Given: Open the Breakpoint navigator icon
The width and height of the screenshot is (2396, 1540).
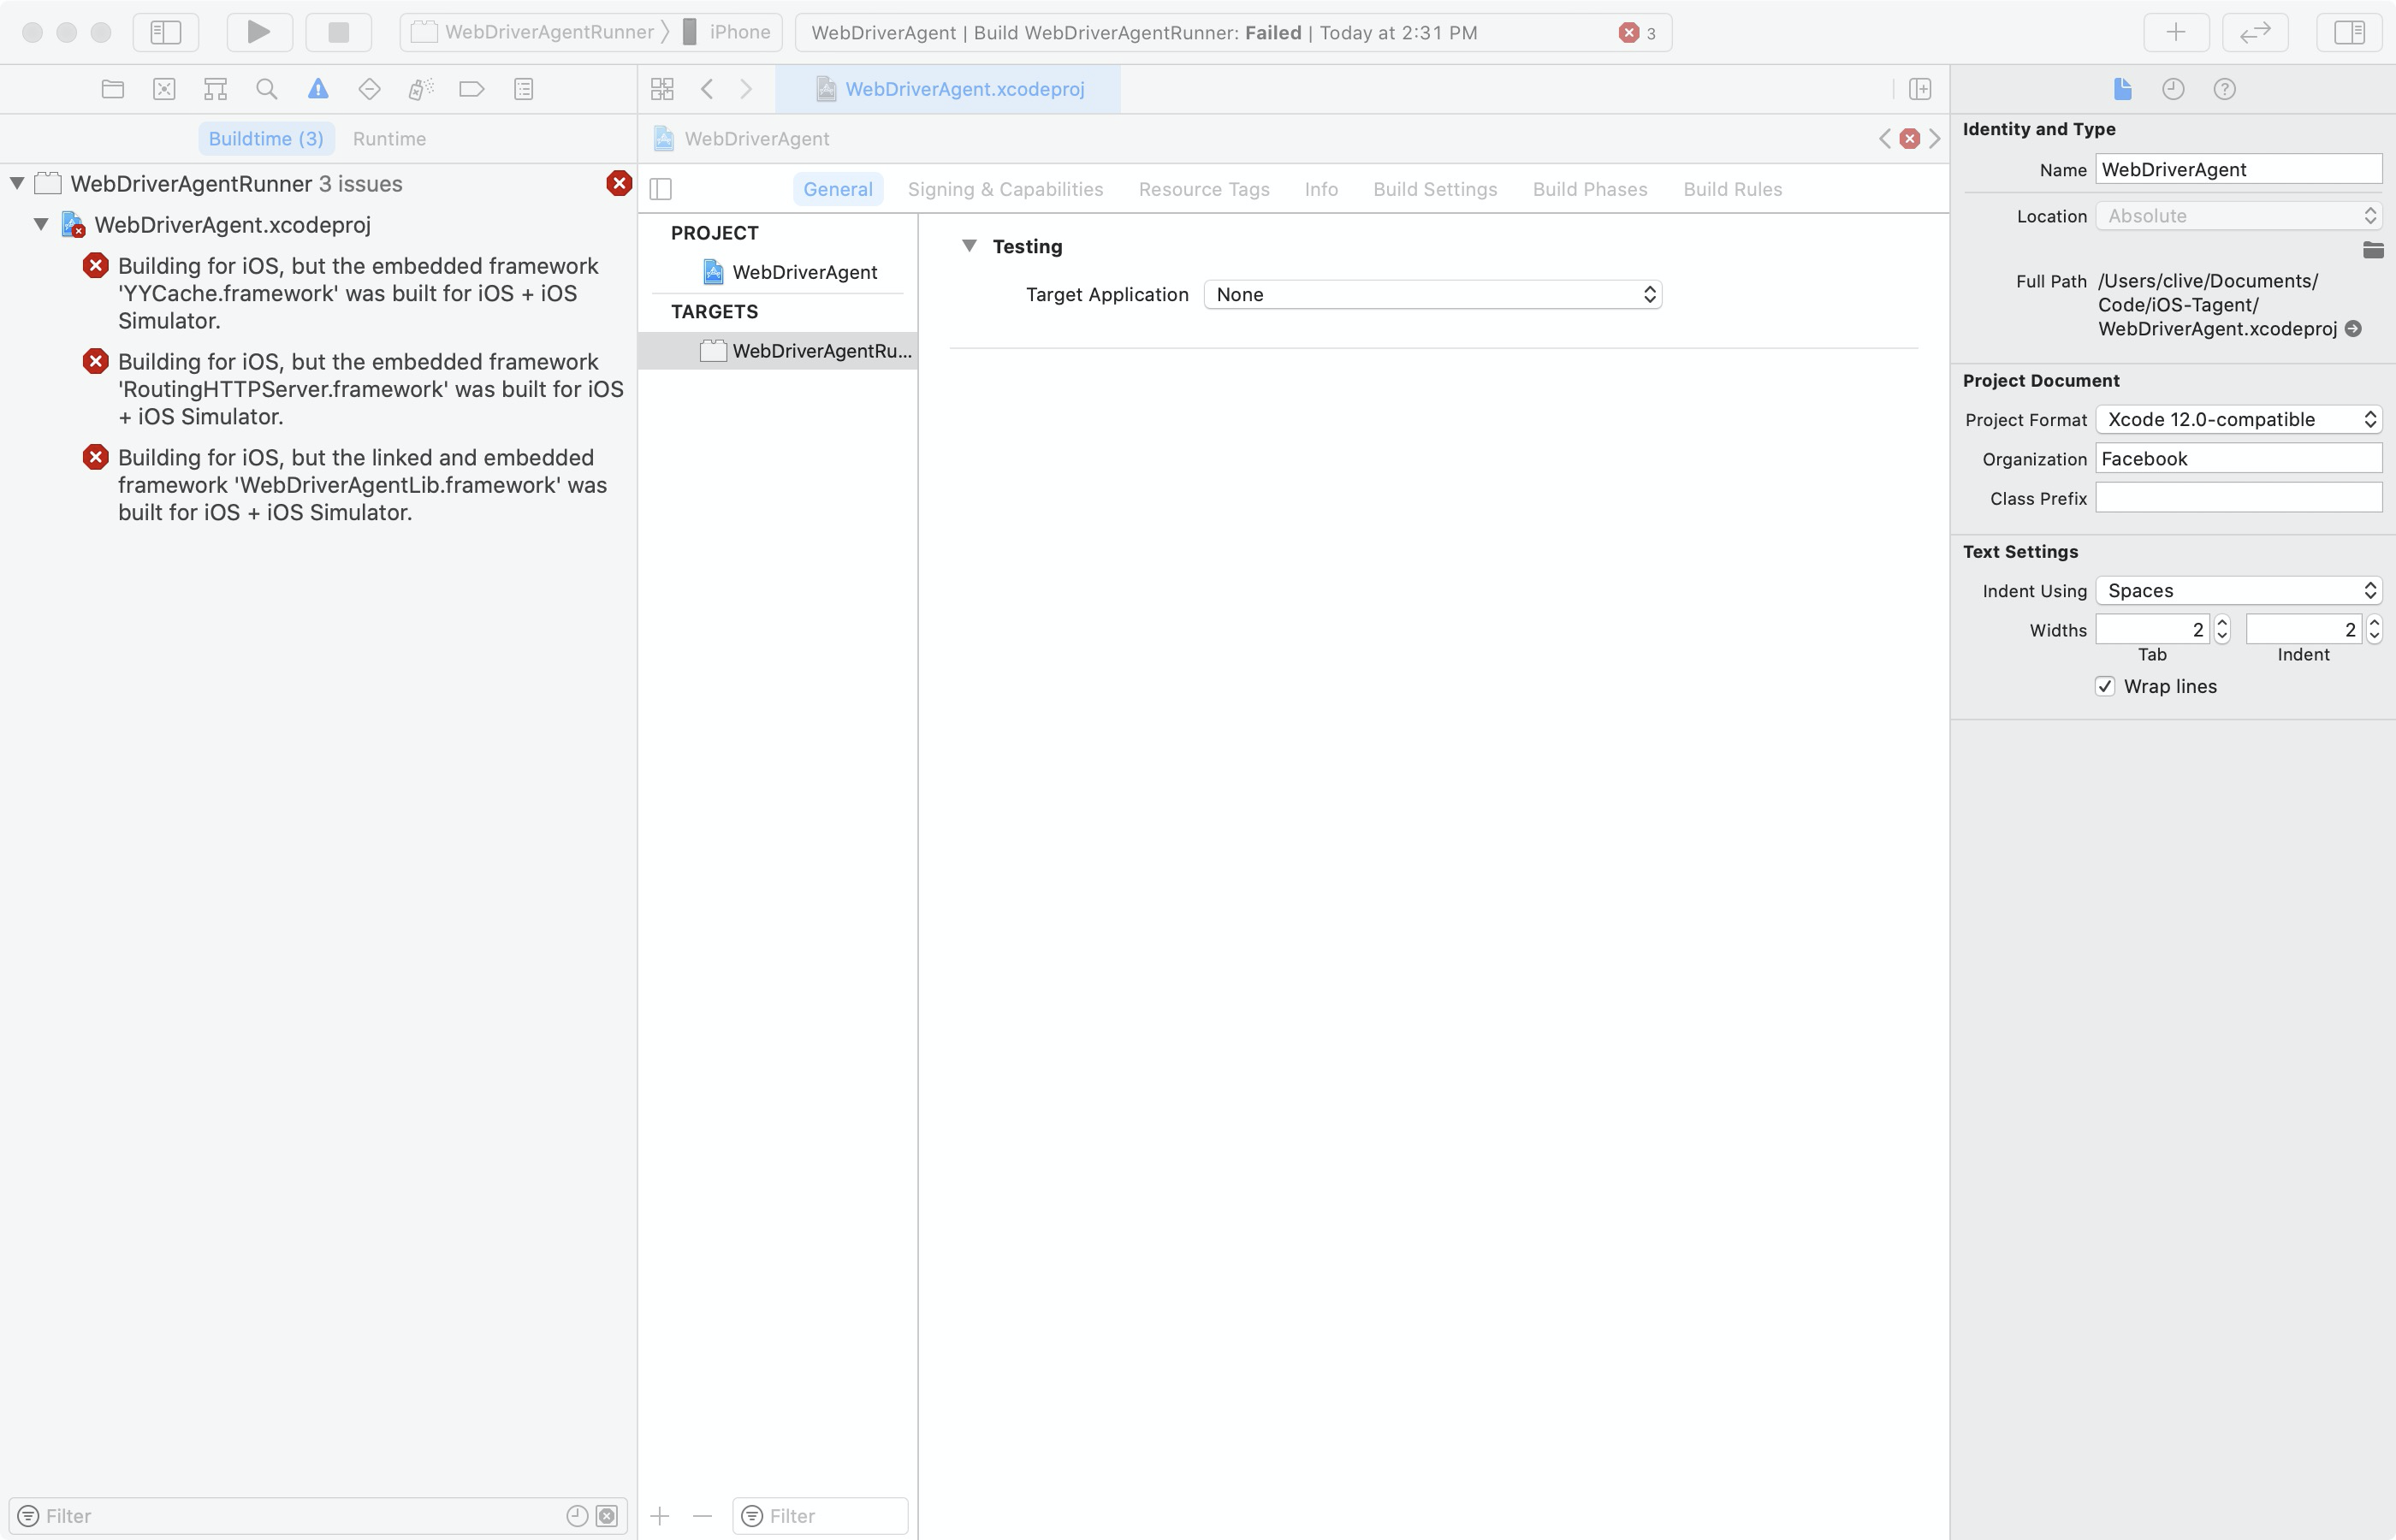Looking at the screenshot, I should coord(471,89).
